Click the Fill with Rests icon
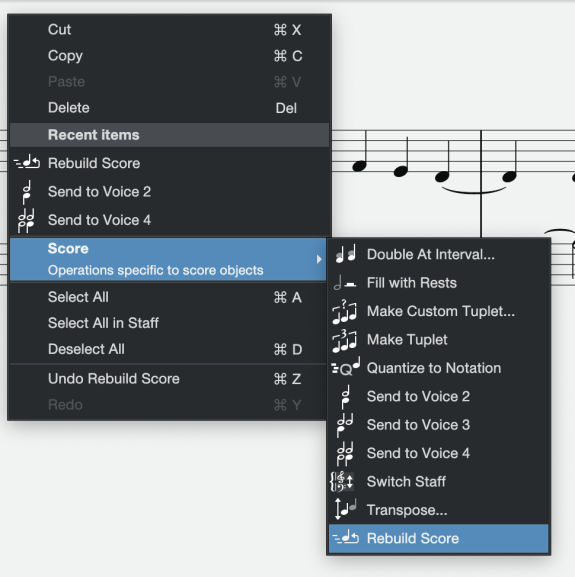This screenshot has width=575, height=577. click(345, 283)
